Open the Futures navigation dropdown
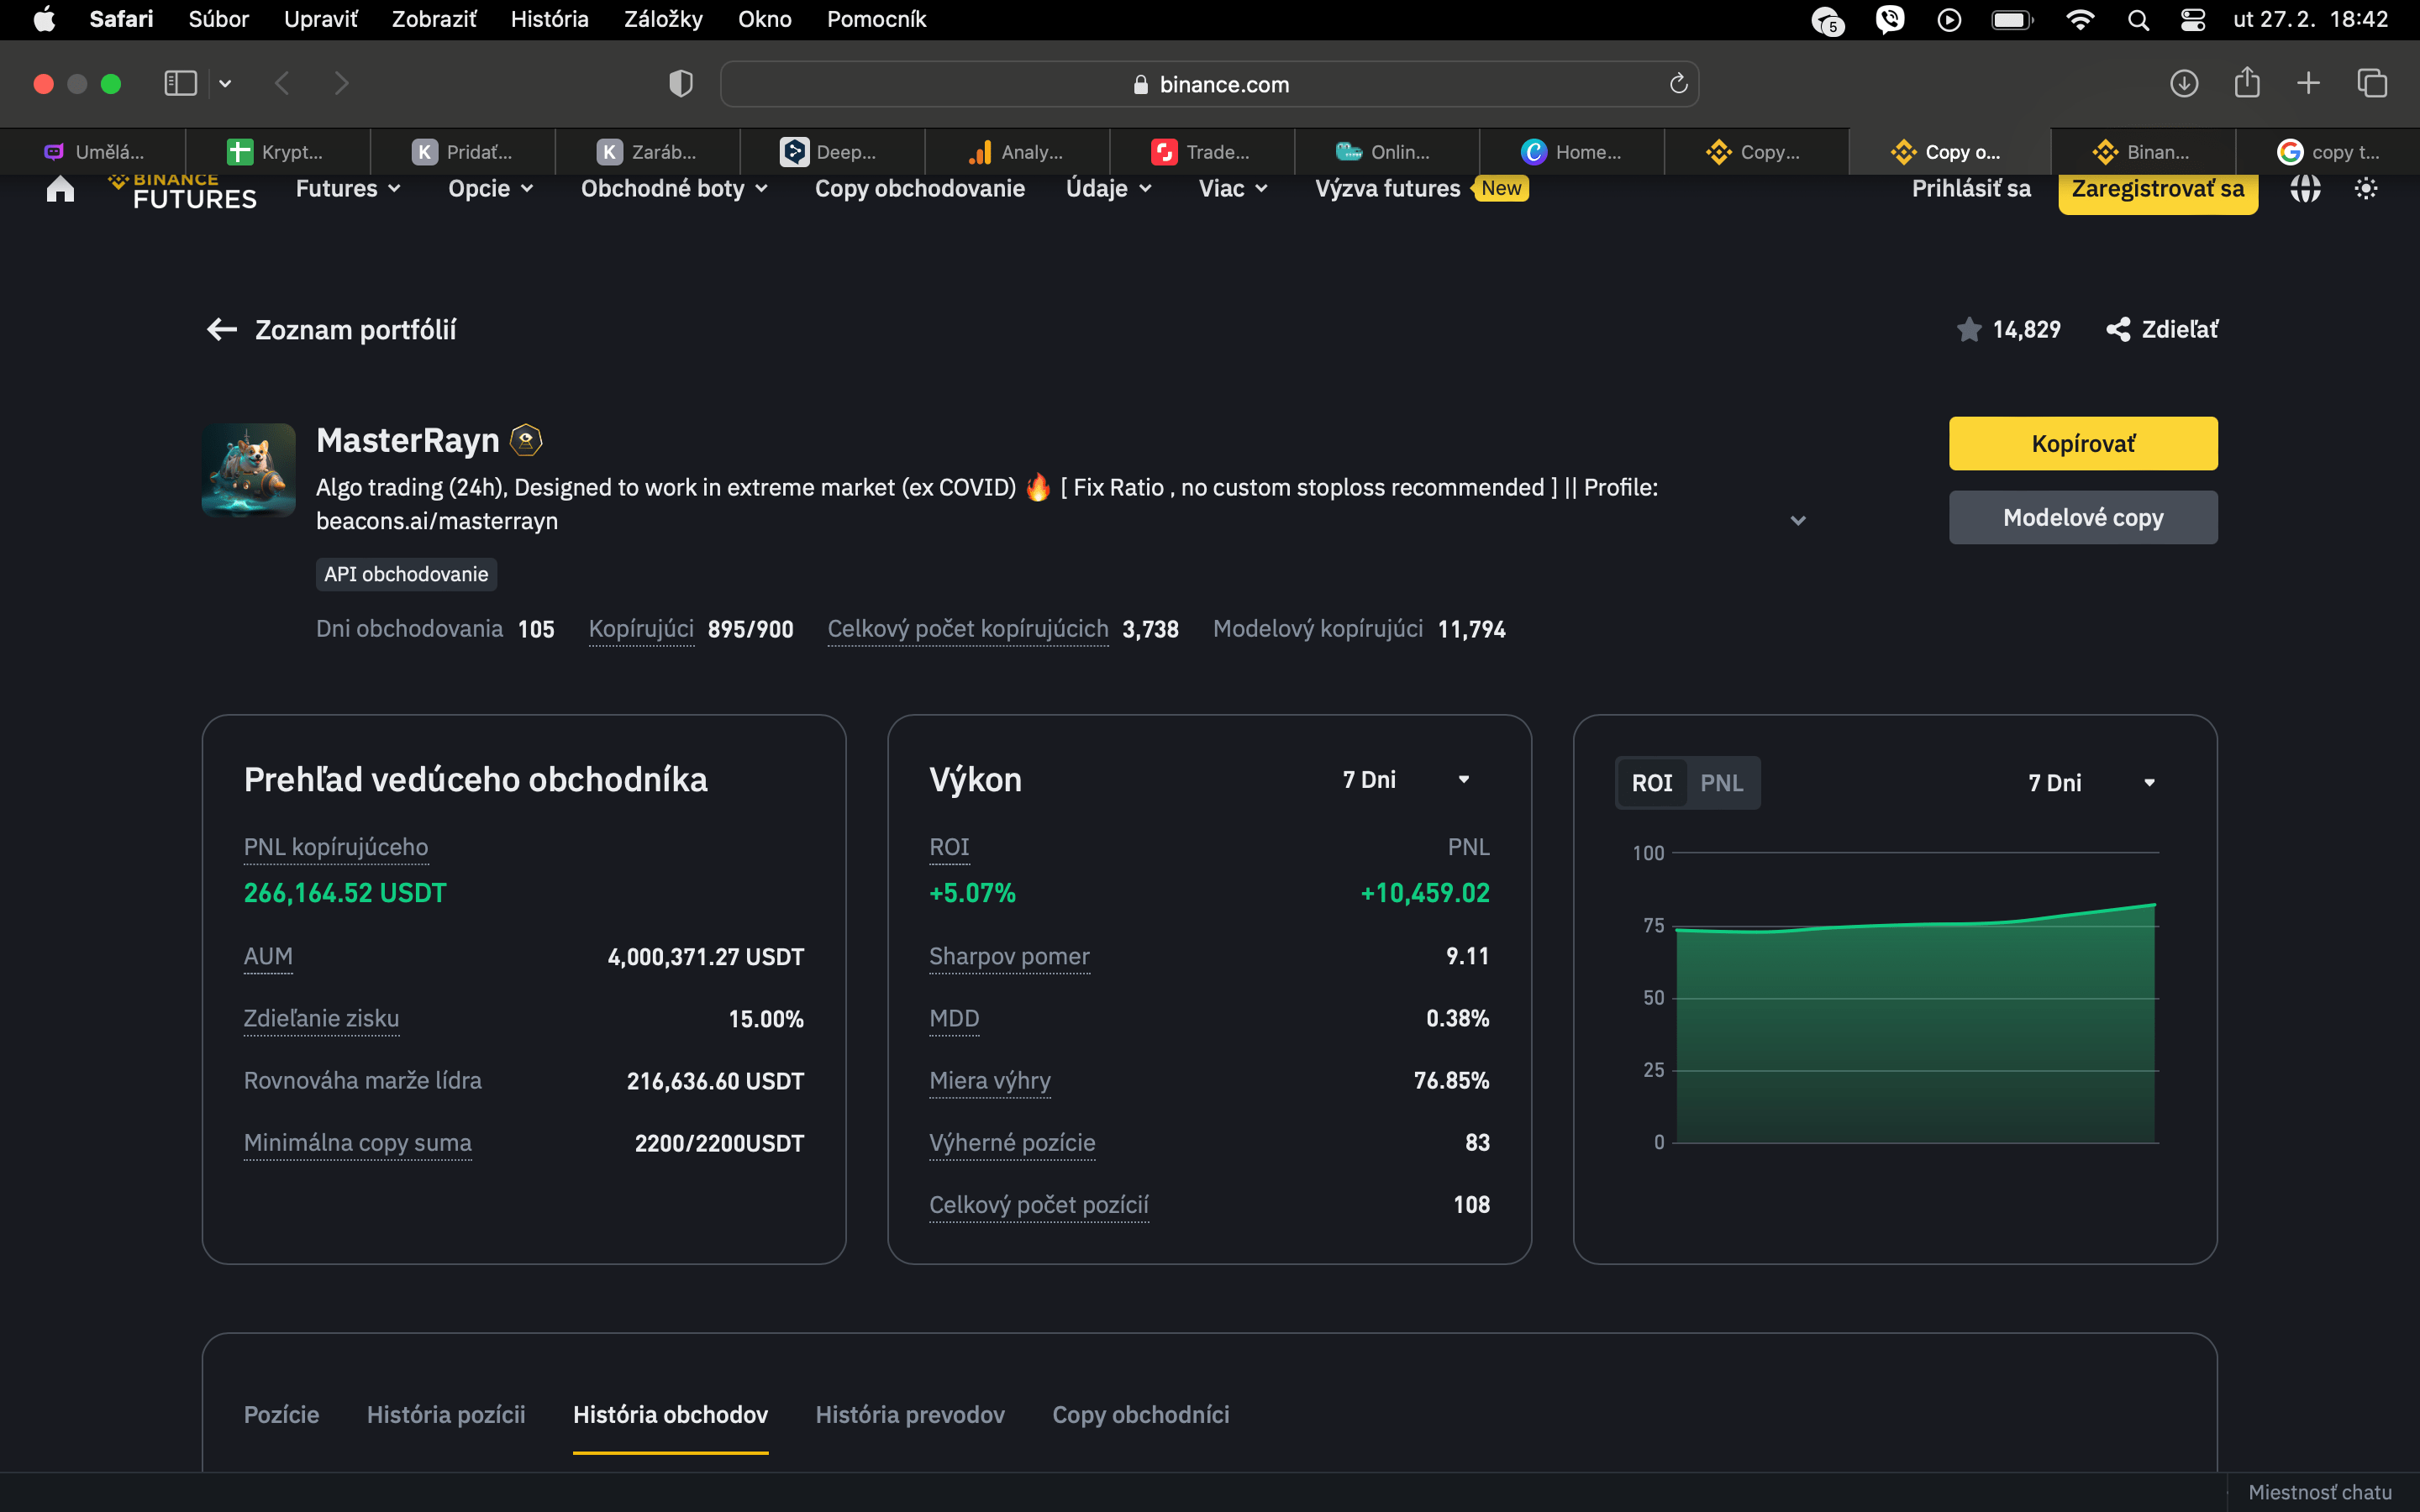This screenshot has height=1512, width=2420. pos(347,188)
